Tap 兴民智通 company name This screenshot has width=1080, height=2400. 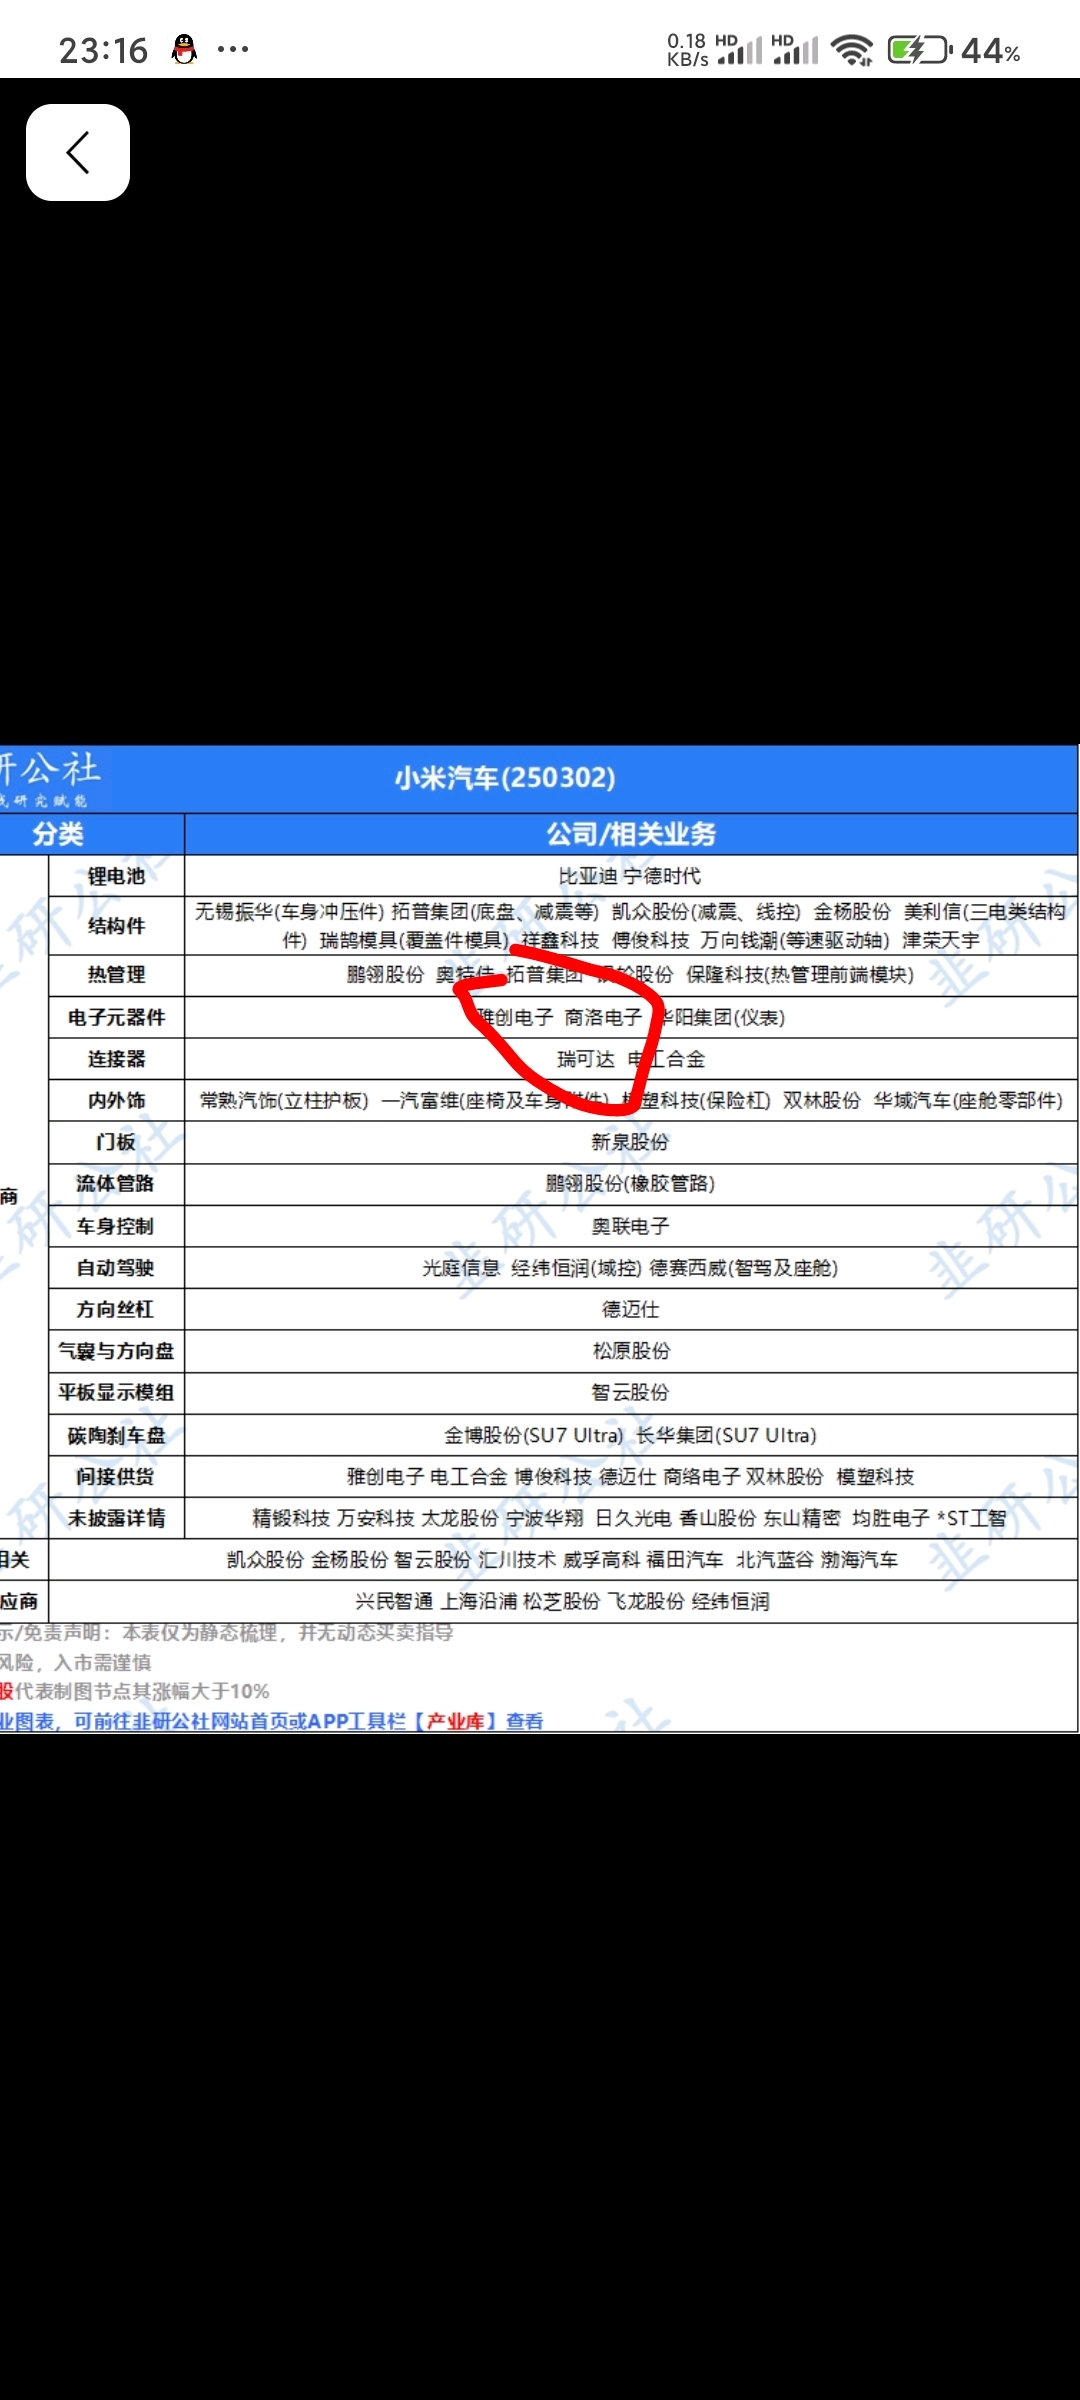(394, 1602)
